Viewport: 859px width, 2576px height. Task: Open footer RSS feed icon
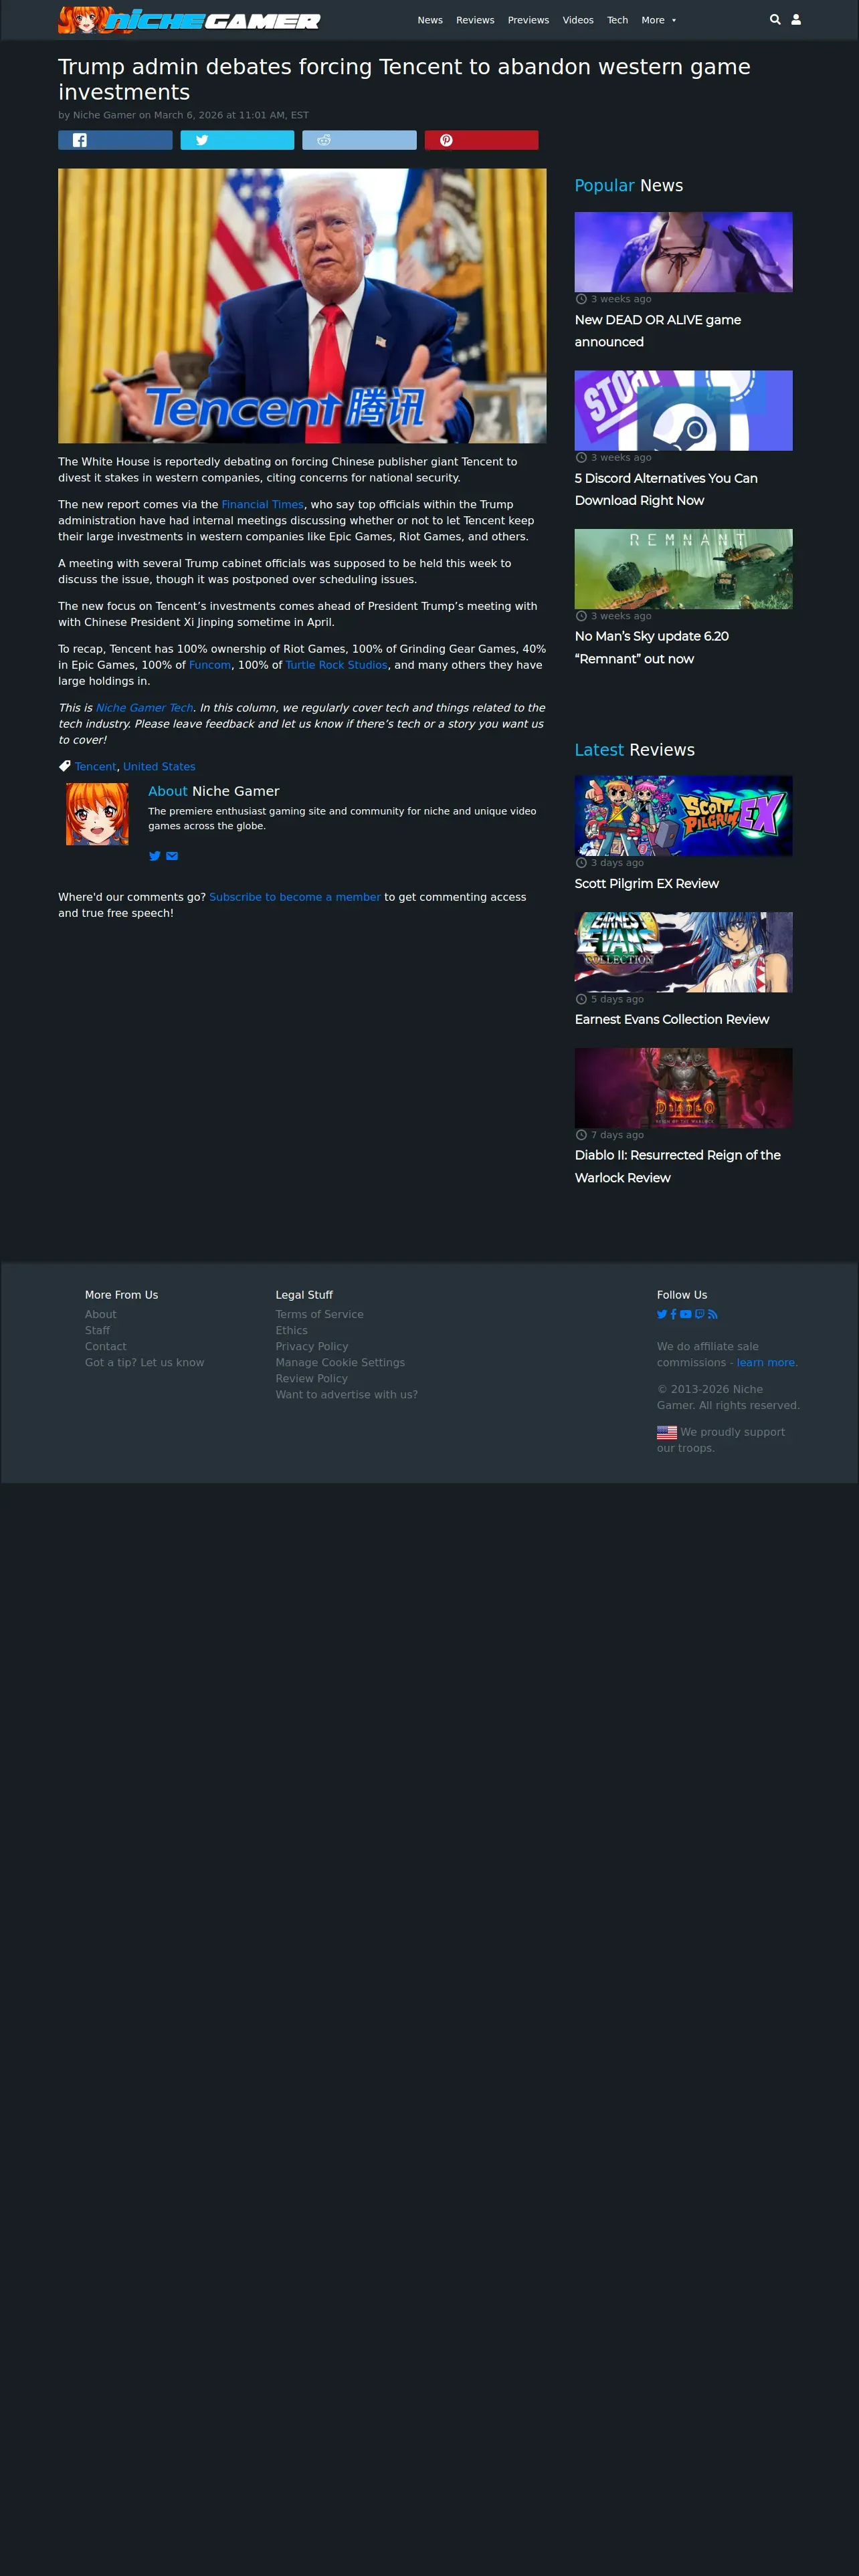712,1314
